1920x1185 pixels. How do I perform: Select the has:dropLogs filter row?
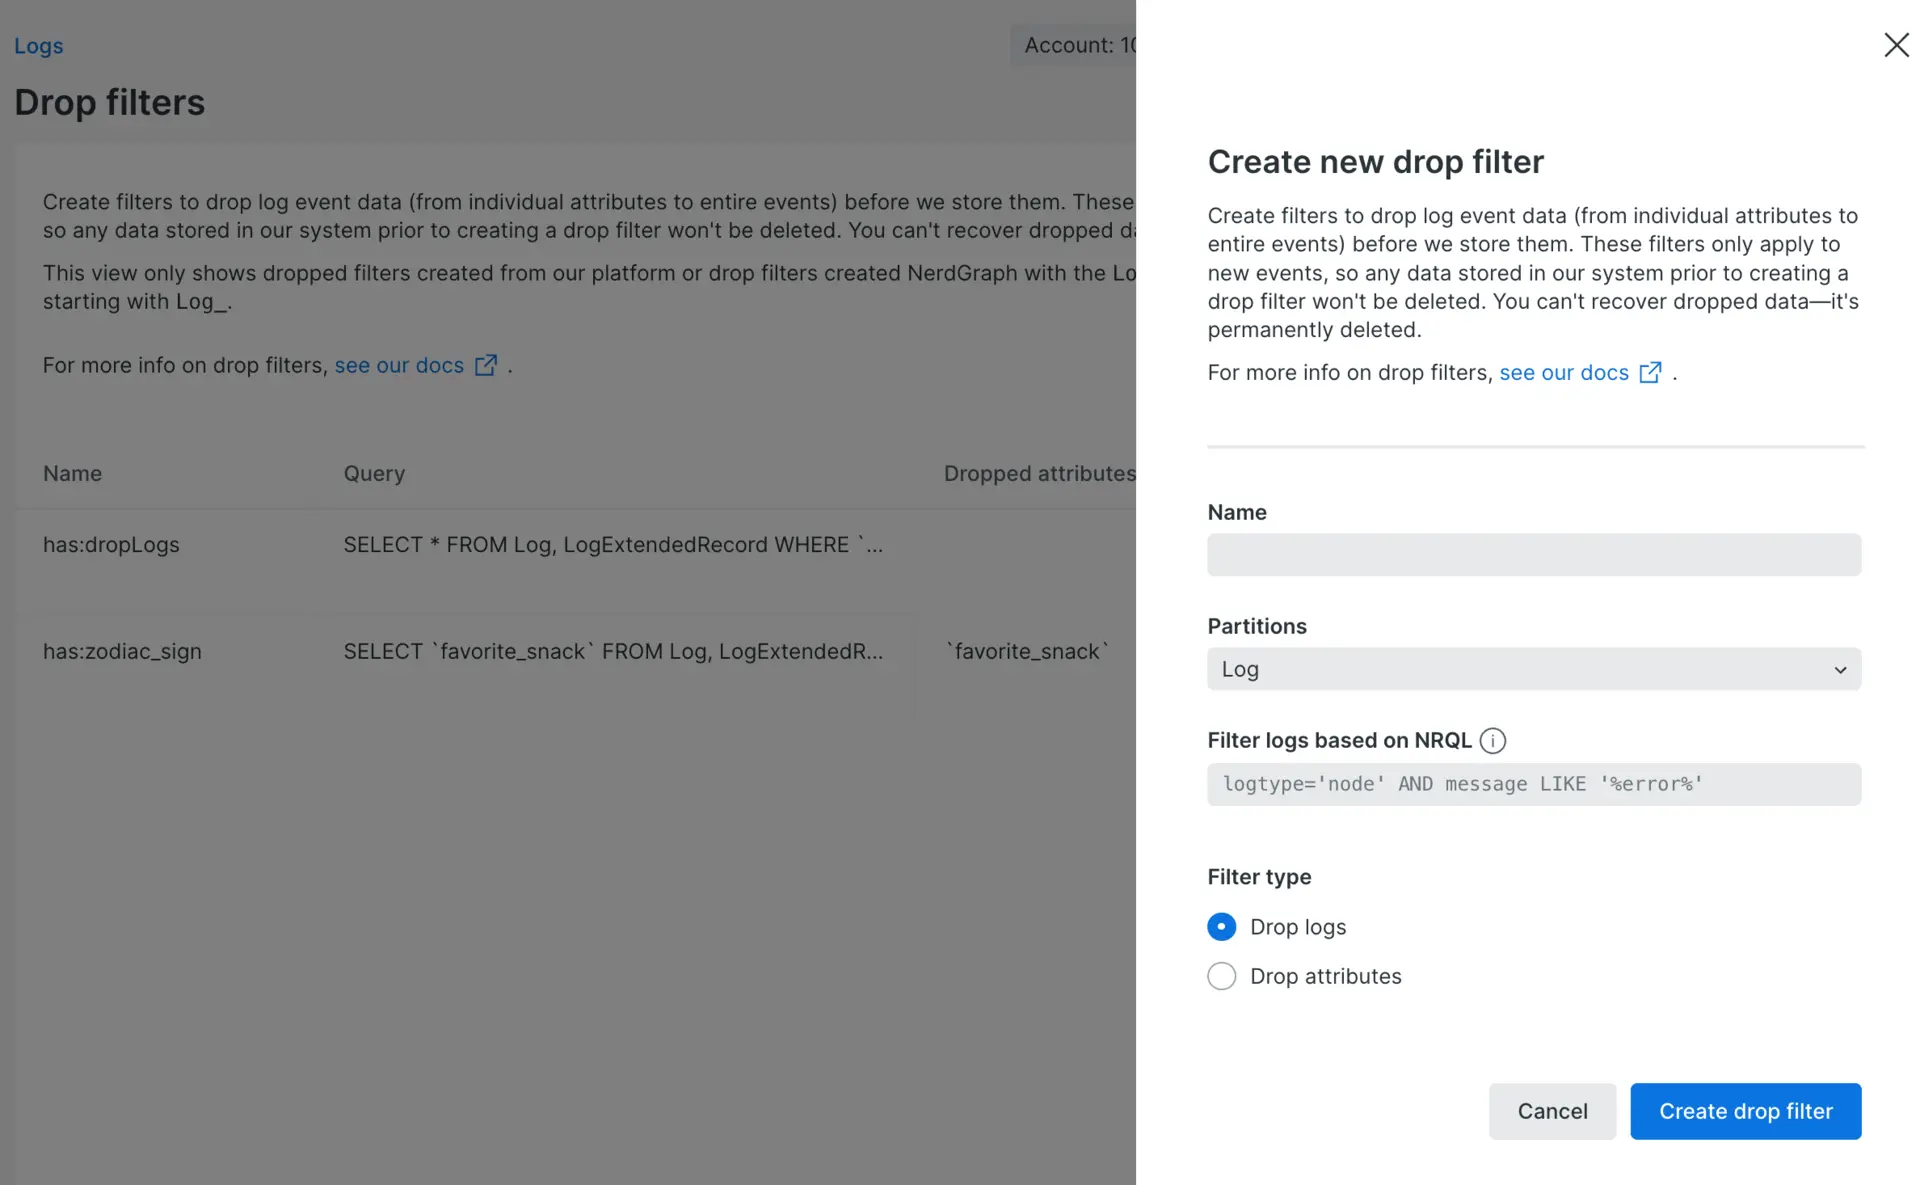point(111,545)
